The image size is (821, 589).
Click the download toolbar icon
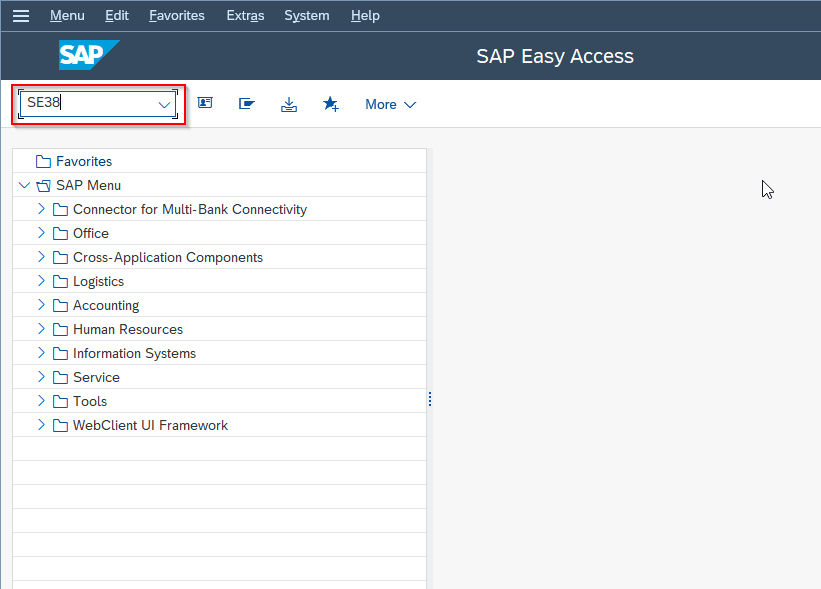click(289, 104)
